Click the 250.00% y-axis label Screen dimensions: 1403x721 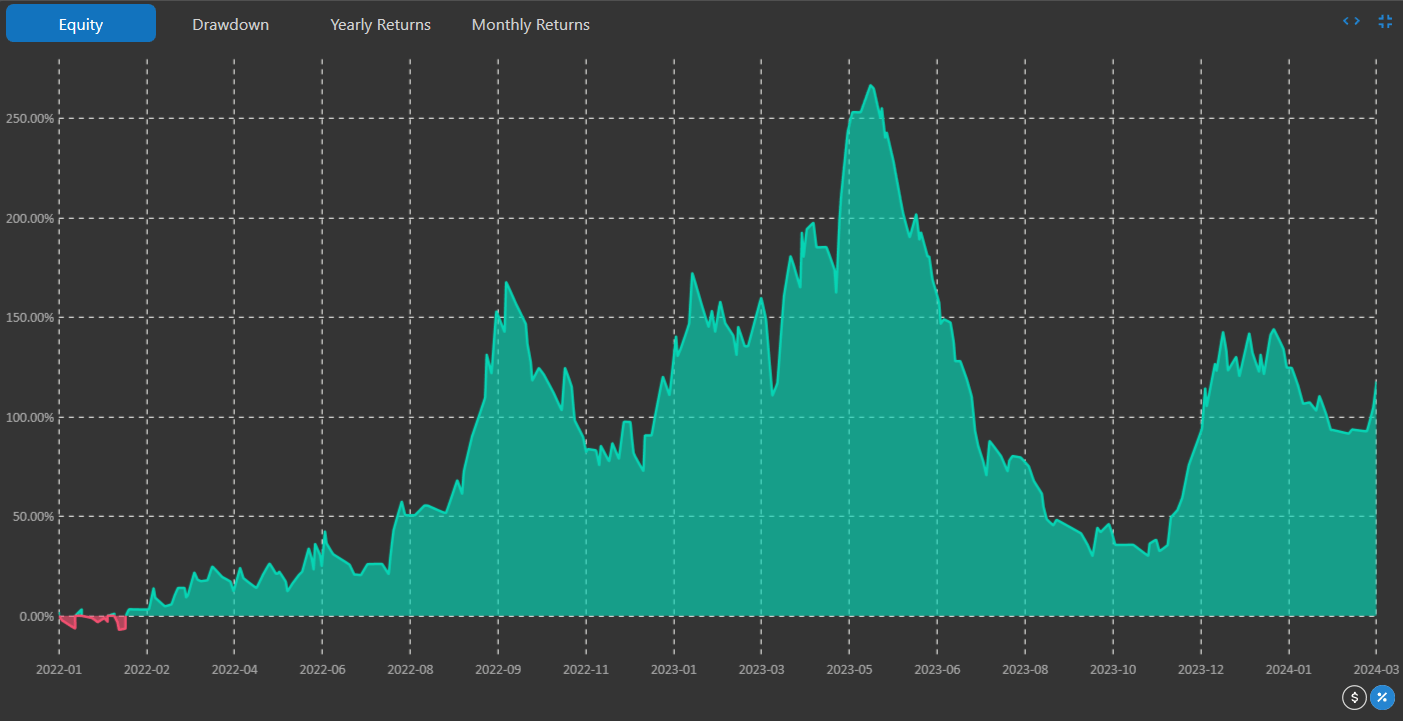pyautogui.click(x=29, y=118)
